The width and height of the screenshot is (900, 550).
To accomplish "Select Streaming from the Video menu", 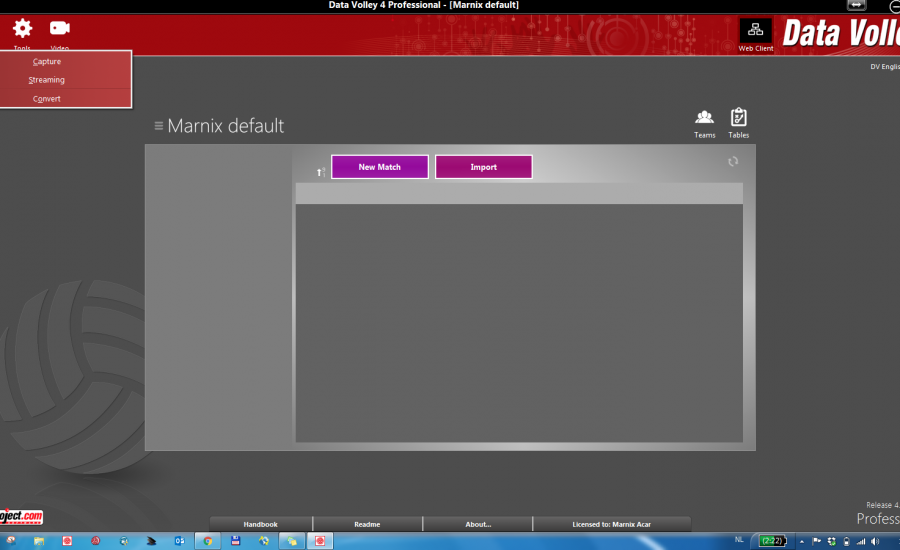I will point(46,80).
